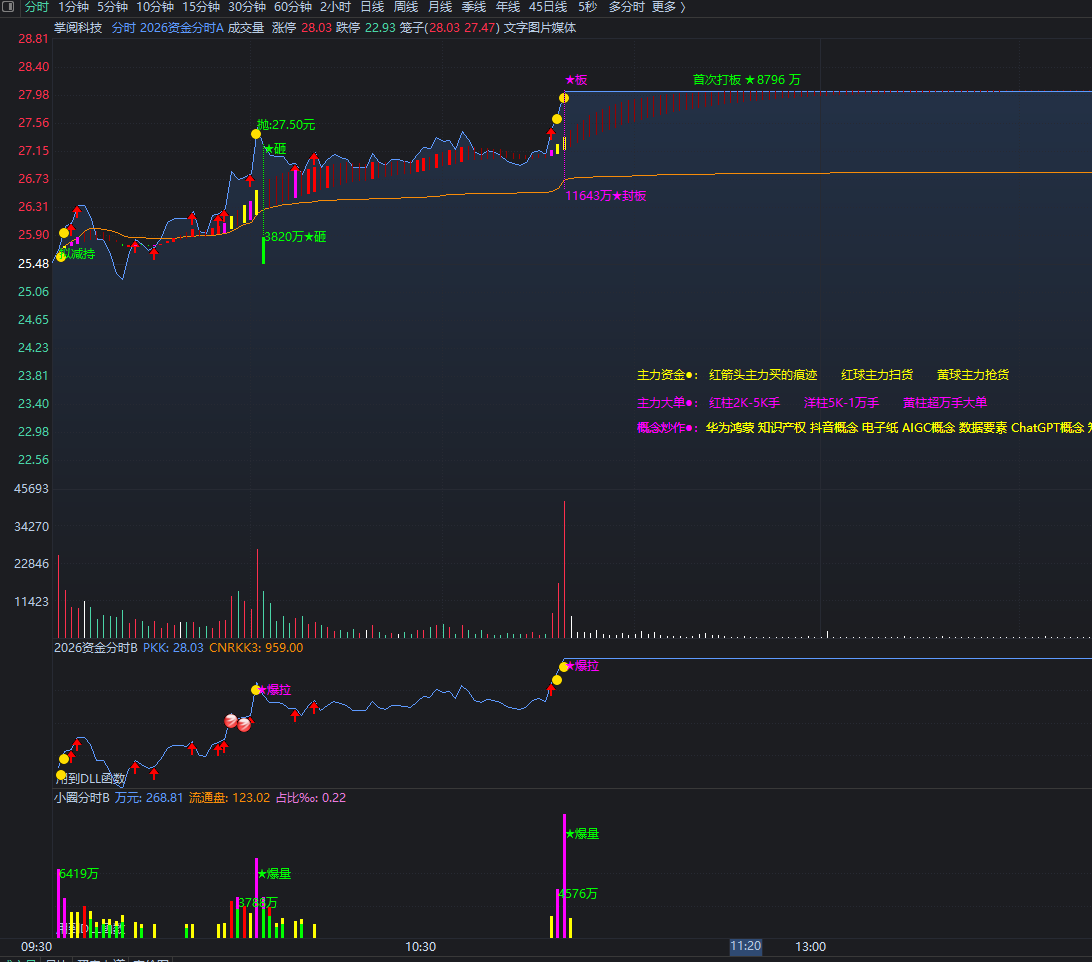Click the 占比‰: 0.22 readout
This screenshot has height=962, width=1092.
pos(311,798)
